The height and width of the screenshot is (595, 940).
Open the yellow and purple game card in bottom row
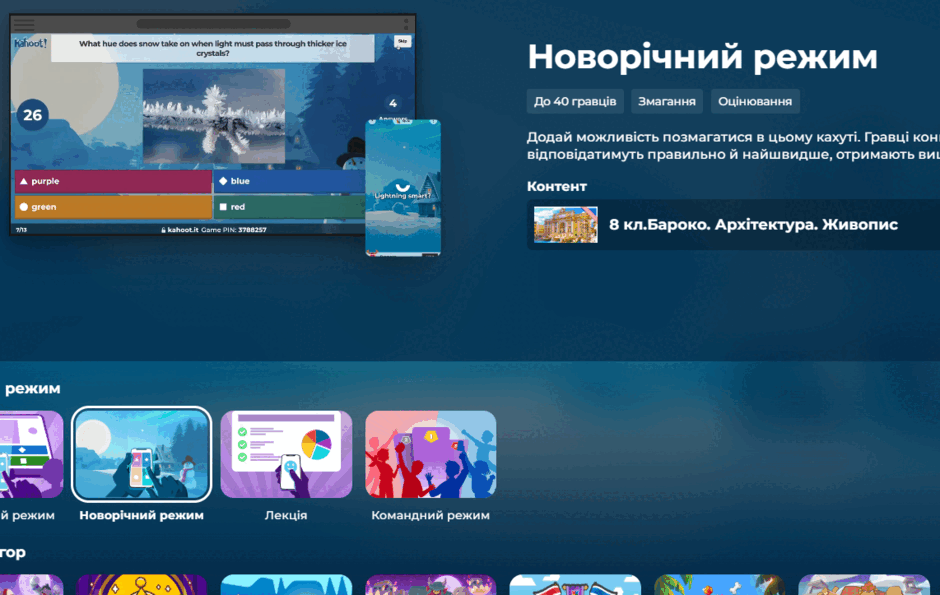[141, 585]
